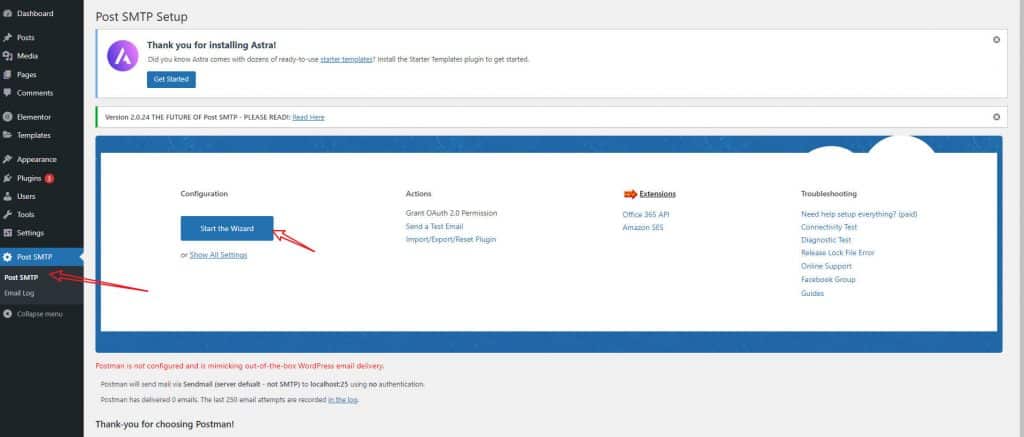Click the Troubleshooting heading text
Screen dimensions: 1024x437
point(829,194)
